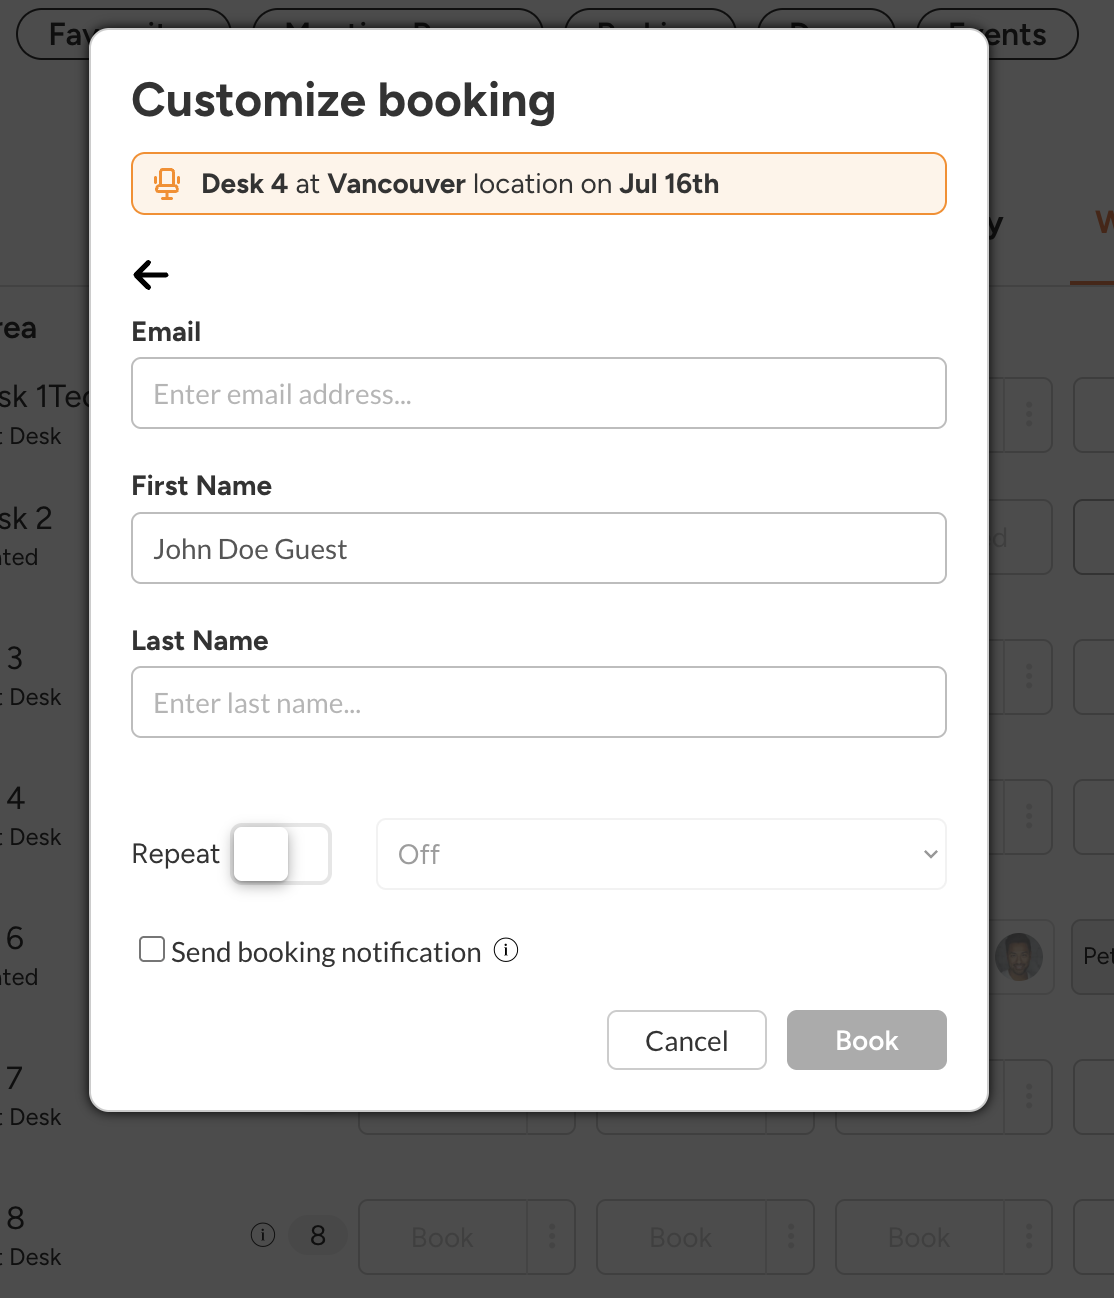Click the Email address input field

click(539, 394)
